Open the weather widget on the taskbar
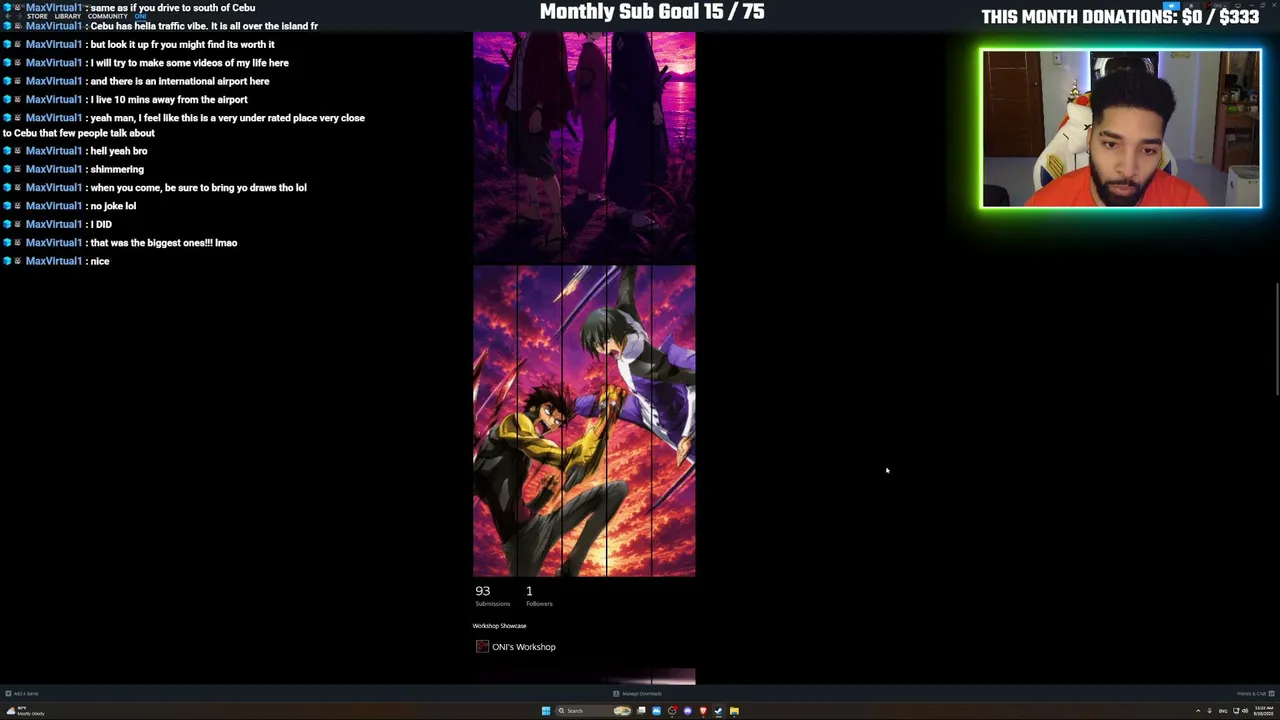This screenshot has width=1280, height=720. pyautogui.click(x=24, y=711)
